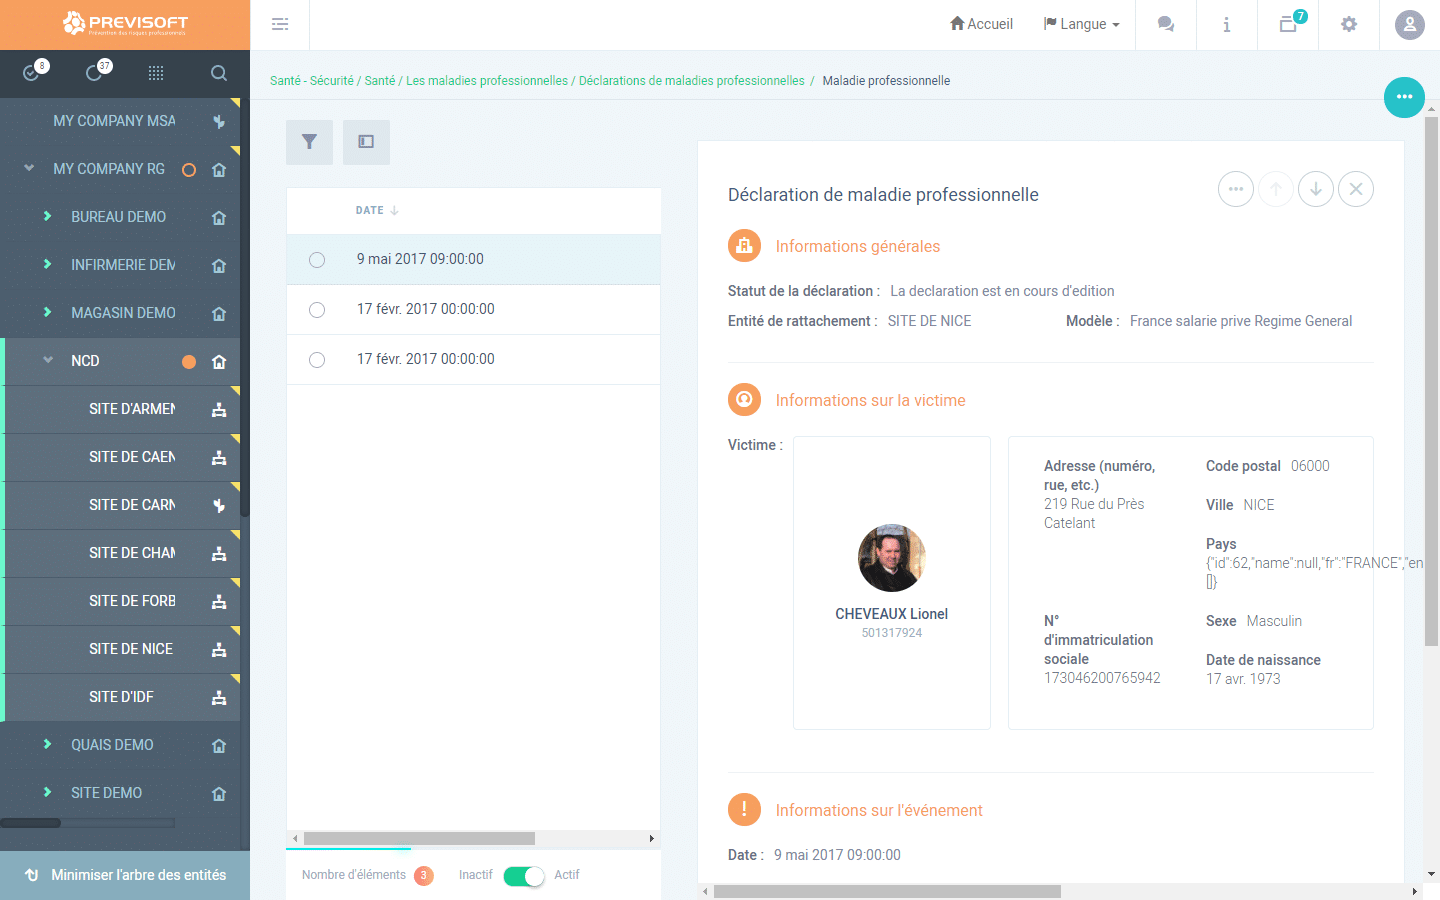The width and height of the screenshot is (1440, 900).
Task: Open Déclarations de maladies professionnelles breadcrumb
Action: (x=692, y=81)
